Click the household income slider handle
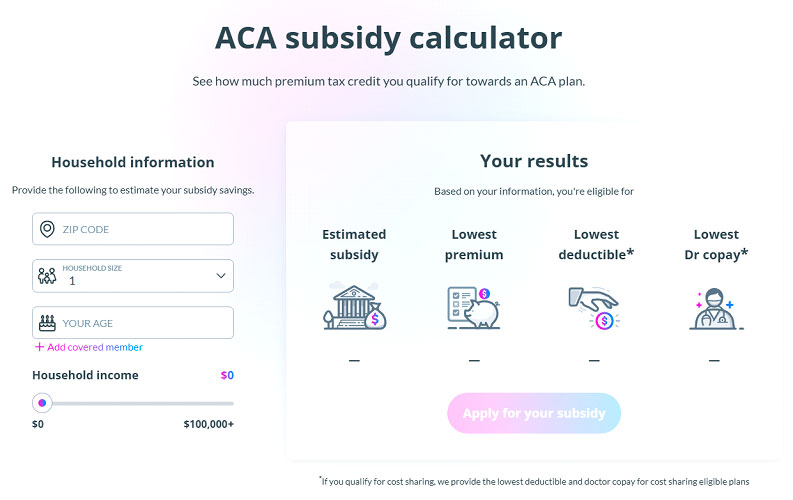The image size is (793, 500). click(42, 403)
